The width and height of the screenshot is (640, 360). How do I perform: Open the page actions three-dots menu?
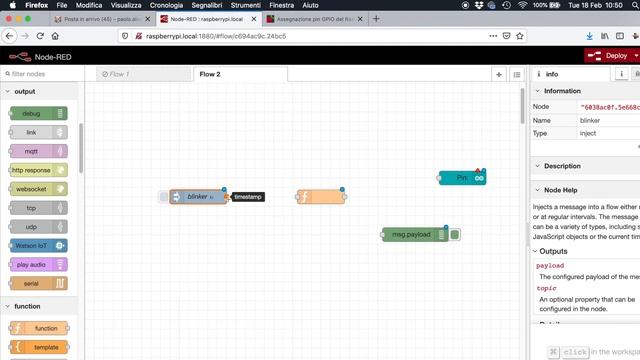[493, 36]
